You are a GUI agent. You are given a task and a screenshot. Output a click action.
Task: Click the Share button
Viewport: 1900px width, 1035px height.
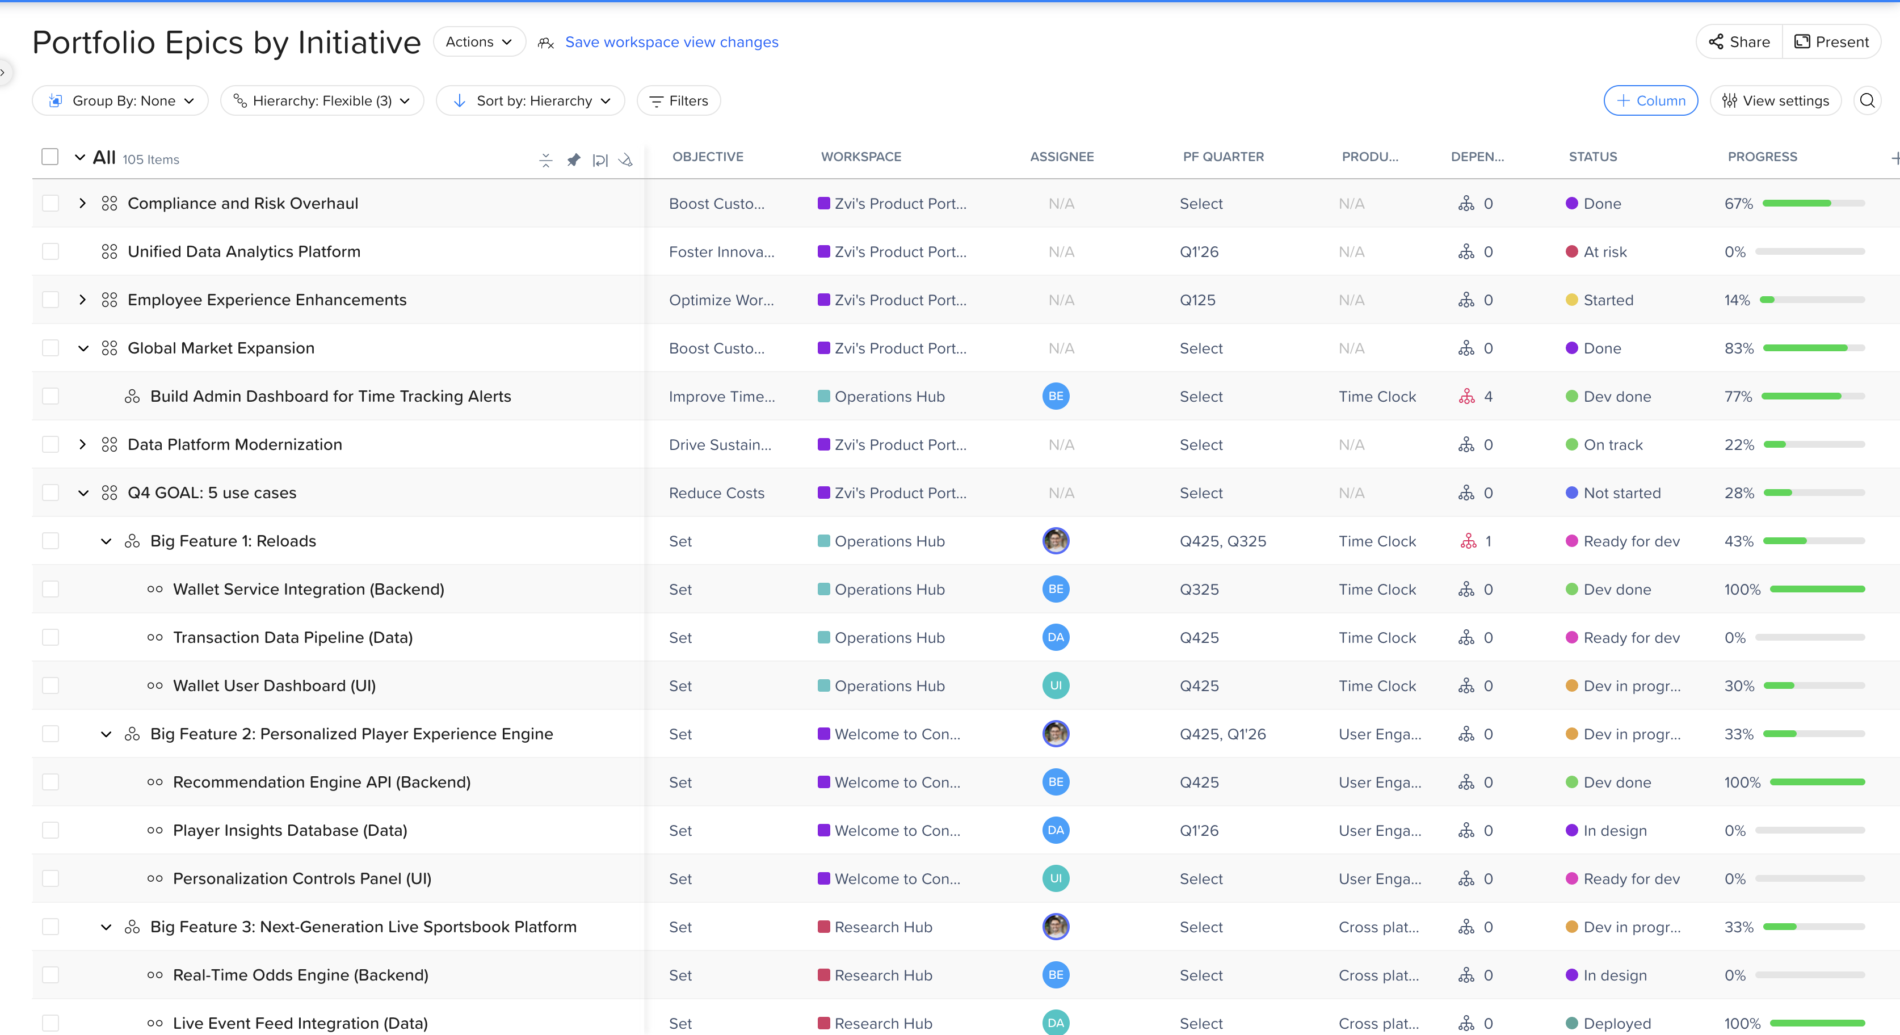[1740, 42]
